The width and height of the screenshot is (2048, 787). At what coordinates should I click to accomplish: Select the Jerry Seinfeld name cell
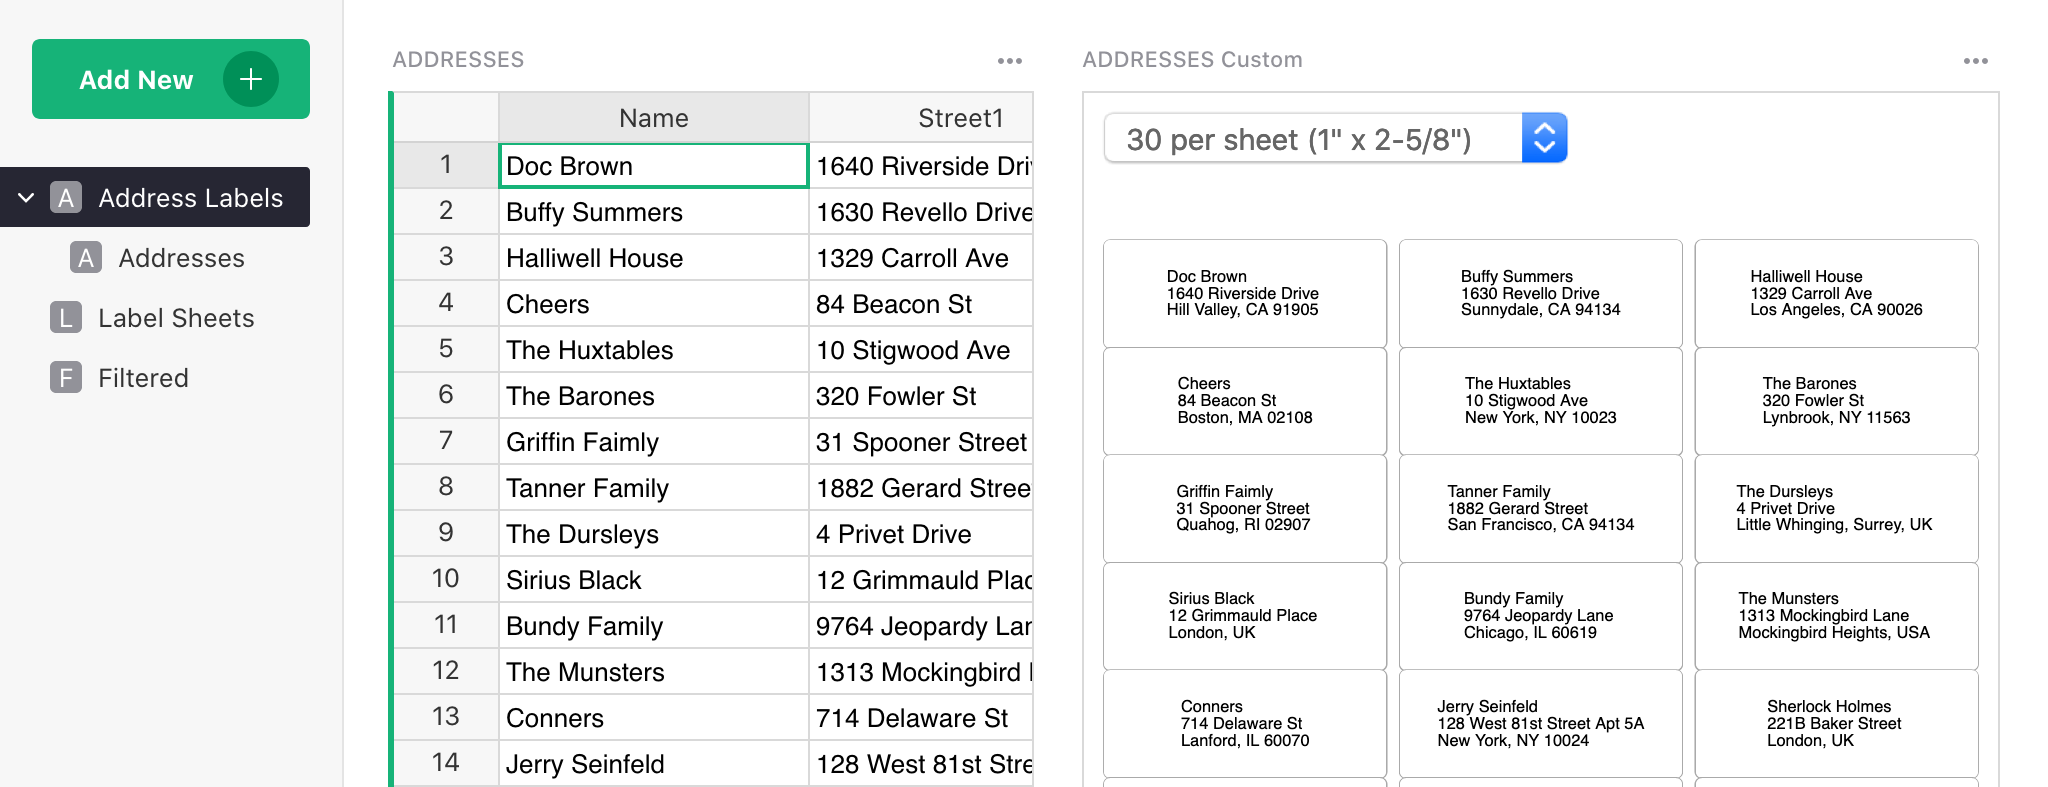(x=654, y=763)
